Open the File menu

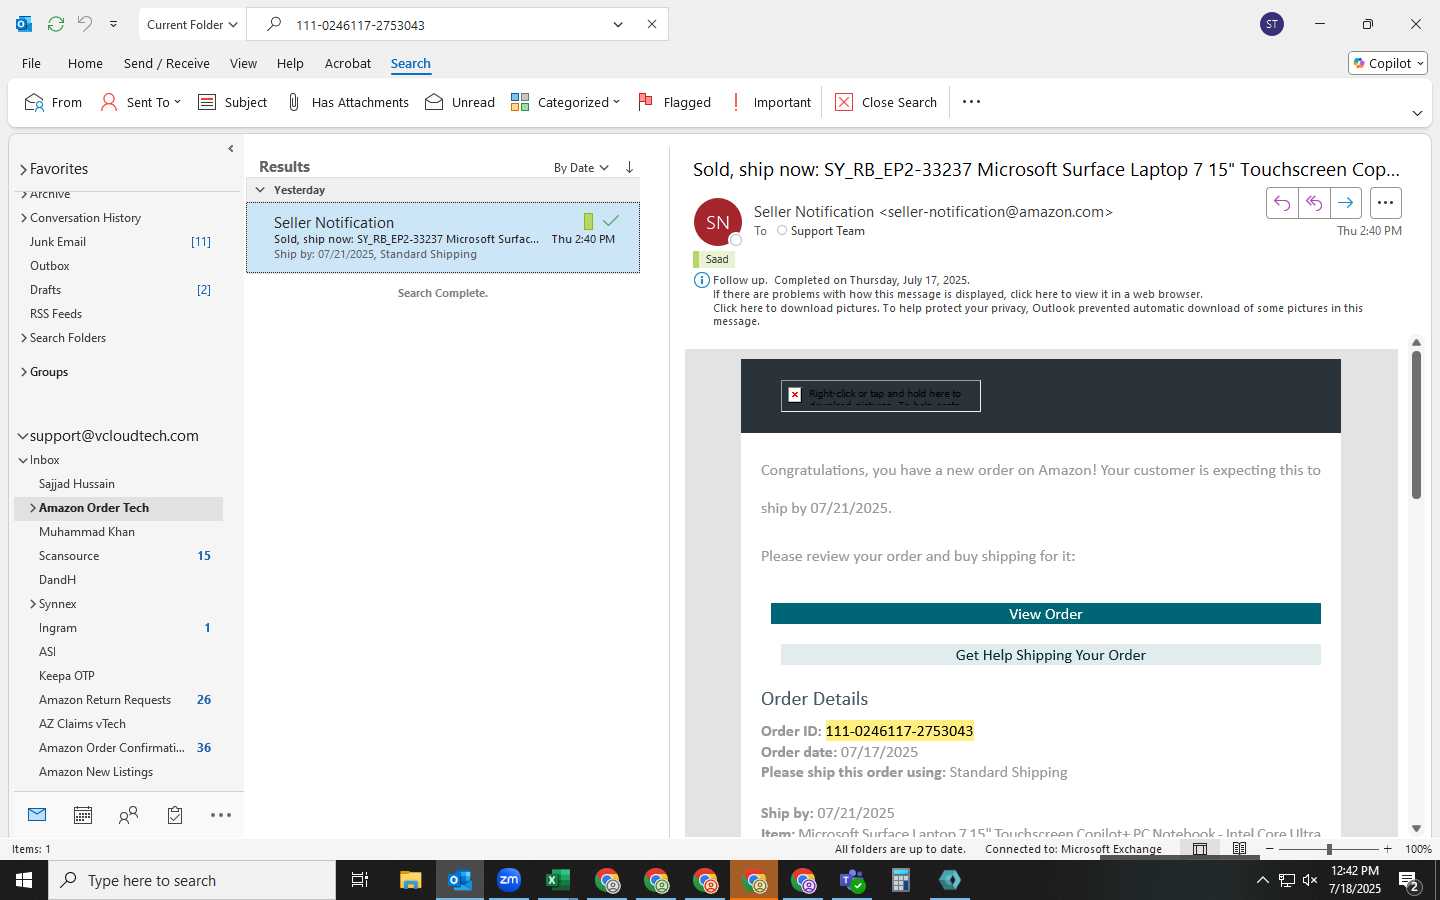pyautogui.click(x=32, y=63)
